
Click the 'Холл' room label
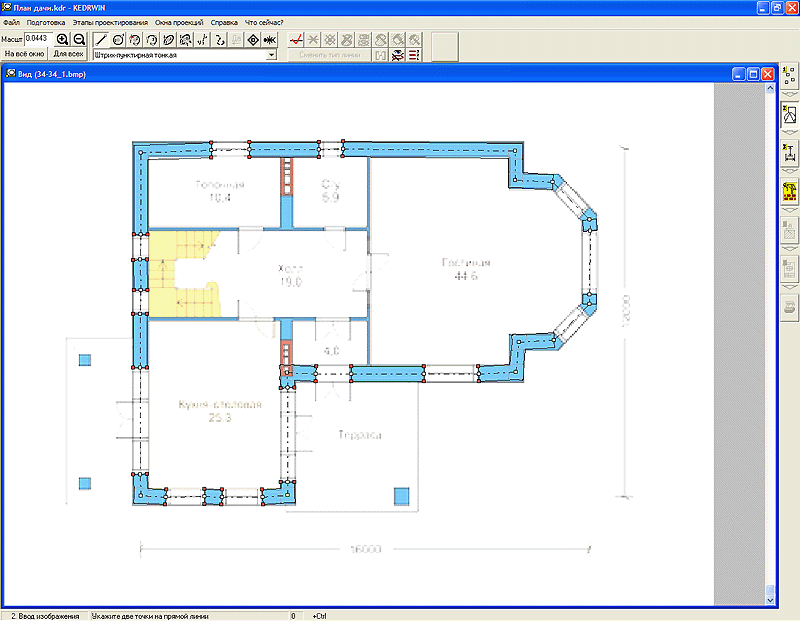pos(291,268)
